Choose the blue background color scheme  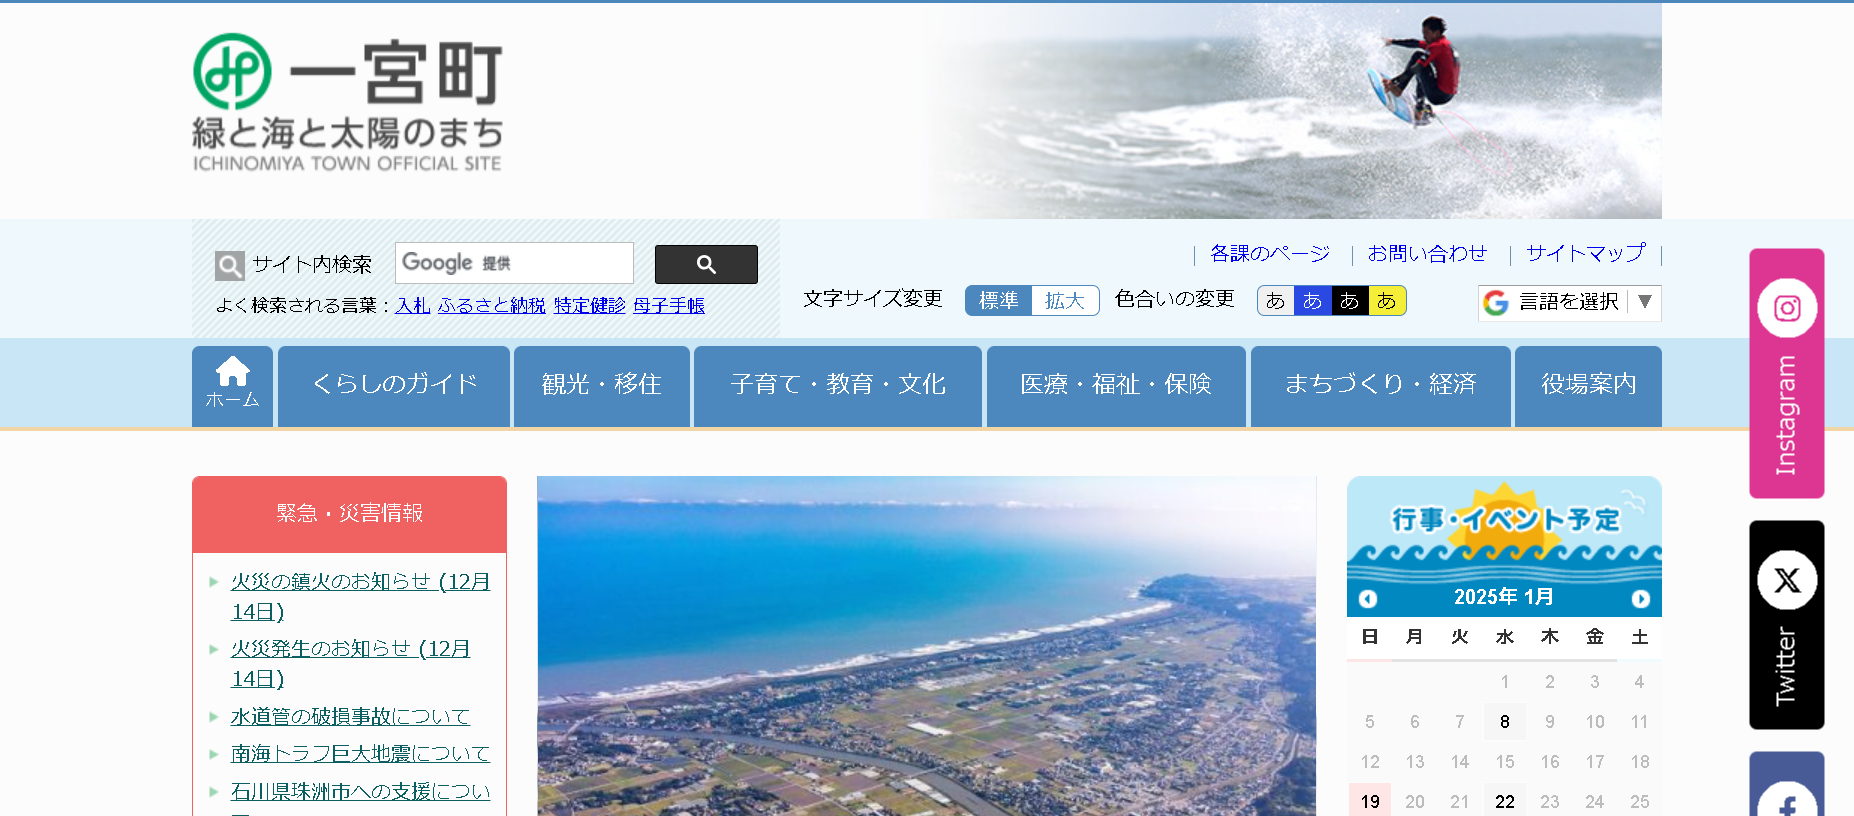coord(1312,301)
